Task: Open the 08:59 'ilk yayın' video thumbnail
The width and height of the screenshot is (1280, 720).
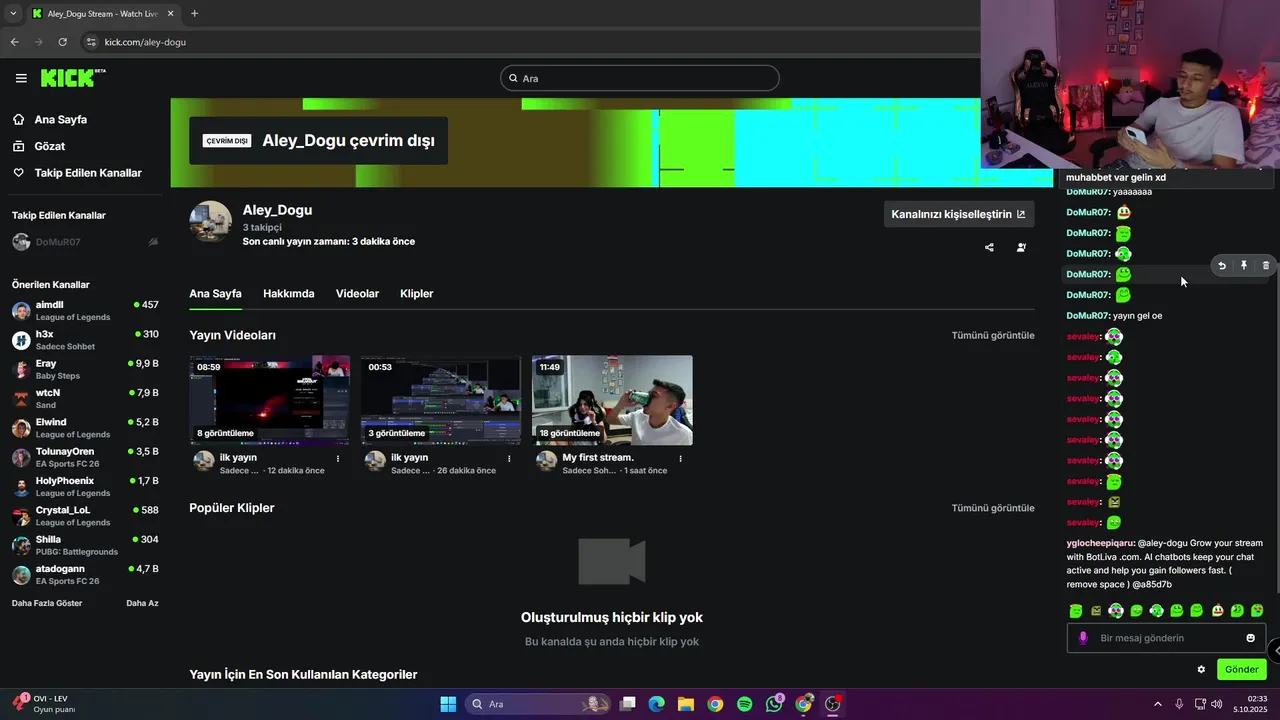Action: [270, 400]
